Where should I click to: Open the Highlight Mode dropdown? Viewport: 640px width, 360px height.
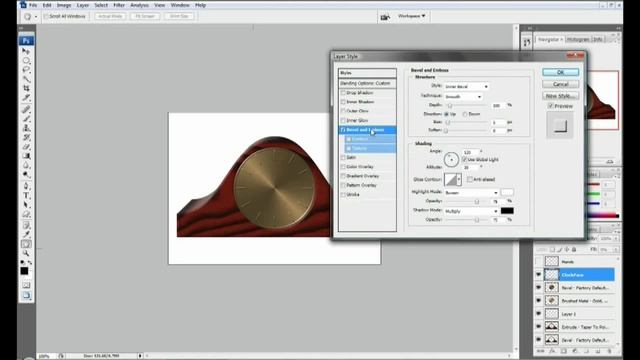(471, 193)
